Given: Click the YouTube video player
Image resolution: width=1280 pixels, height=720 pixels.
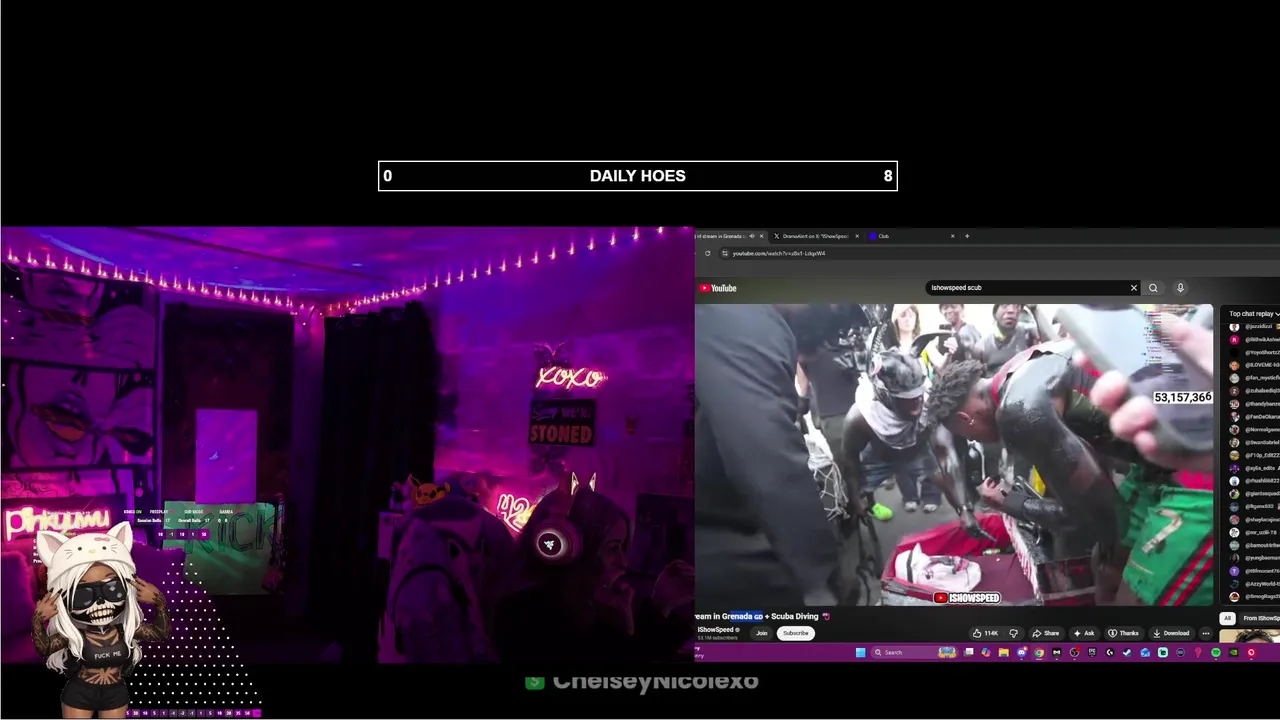Looking at the screenshot, I should pyautogui.click(x=954, y=455).
